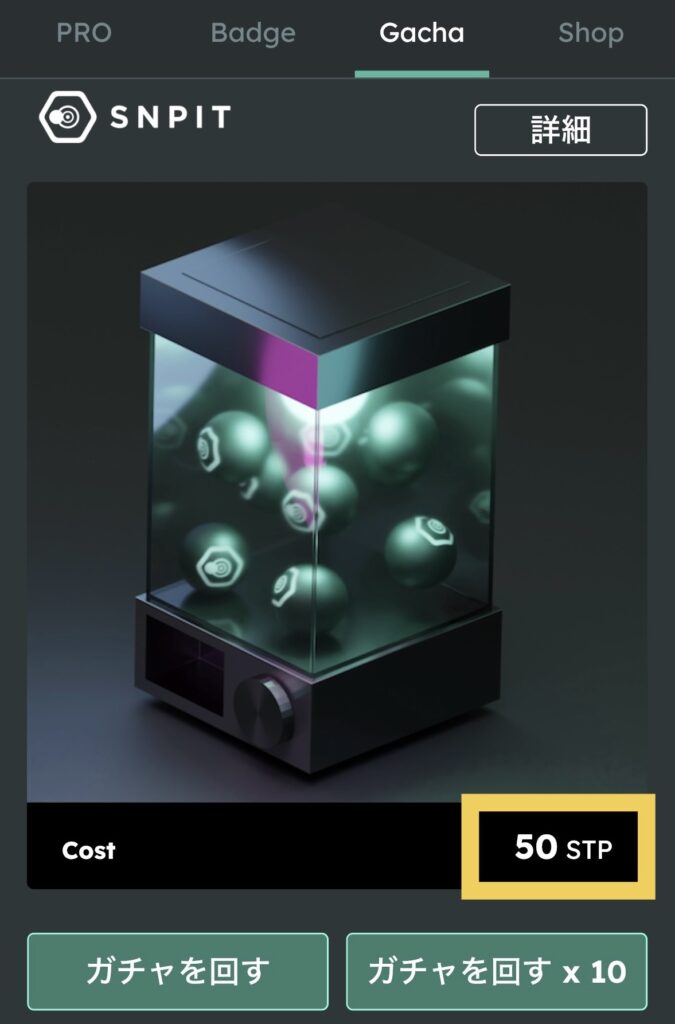Click the SNPIT hexagon logo icon
Viewport: 675px width, 1024px height.
tap(67, 117)
